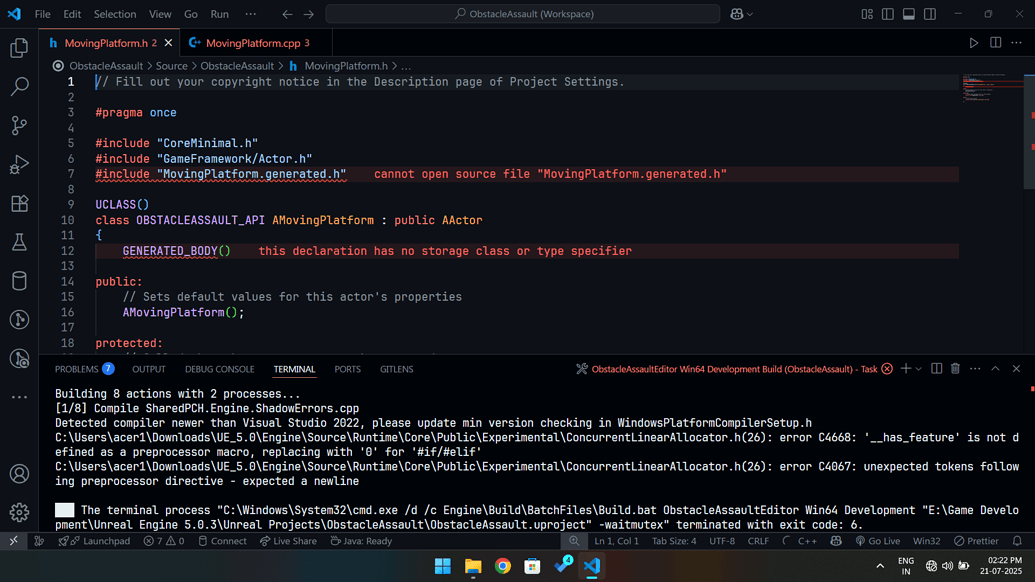Split the terminal pane
Image resolution: width=1035 pixels, height=582 pixels.
[936, 368]
